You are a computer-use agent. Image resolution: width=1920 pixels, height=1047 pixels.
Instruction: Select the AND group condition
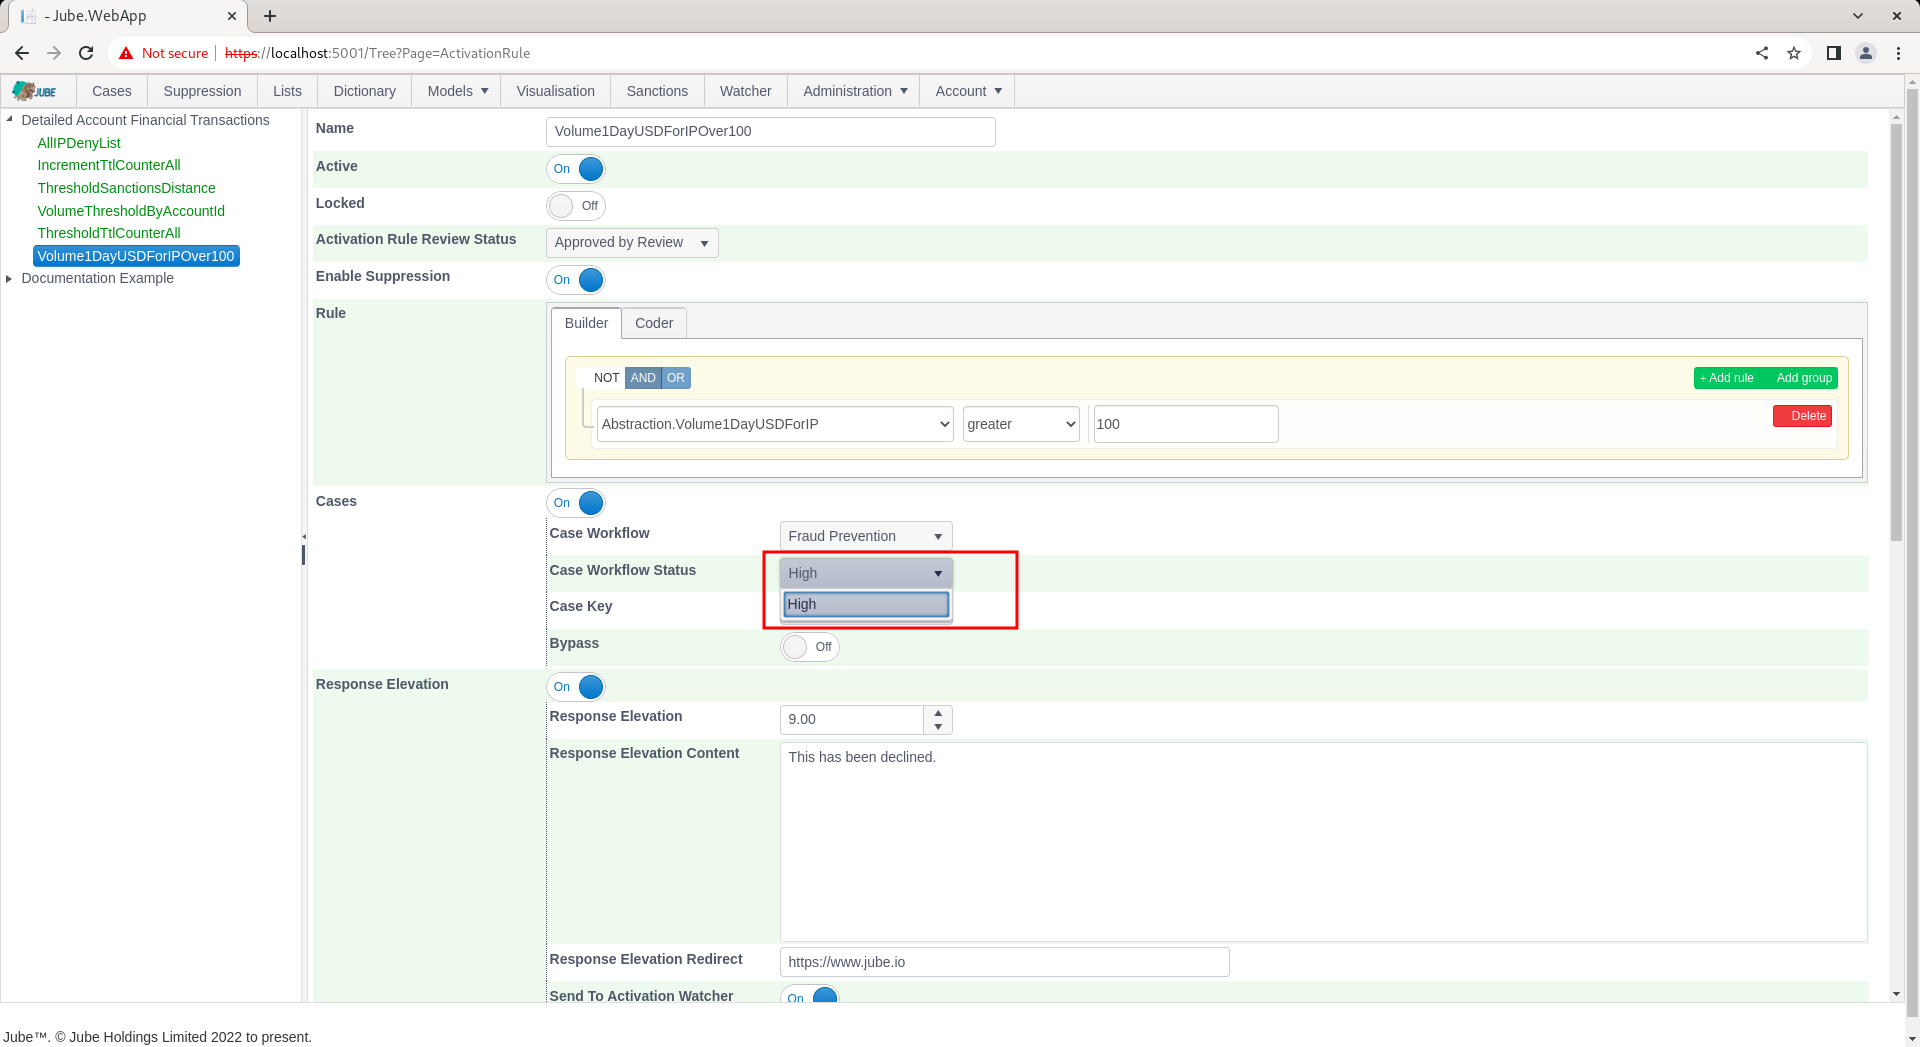(x=643, y=378)
